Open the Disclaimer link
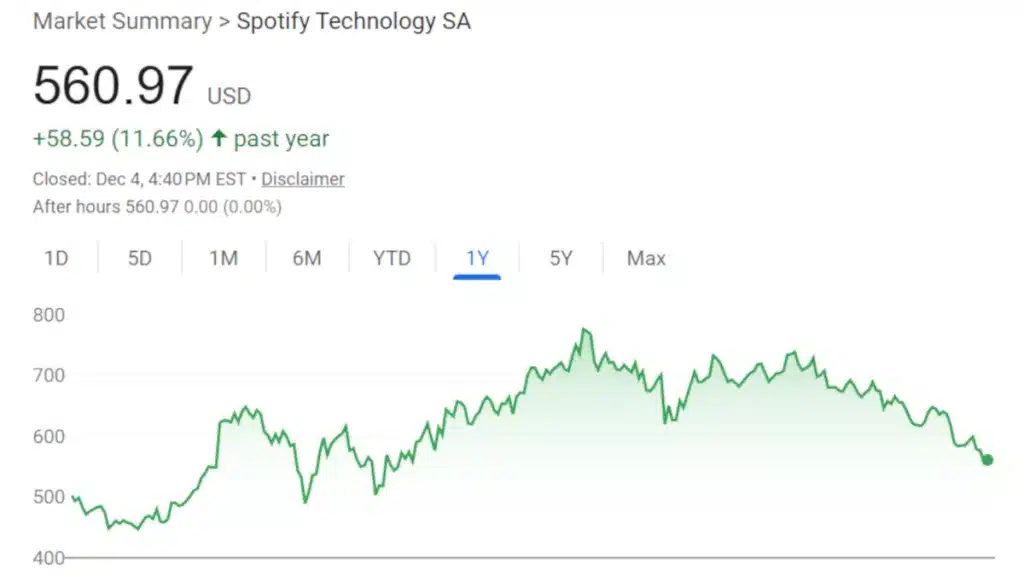1024x576 pixels. pyautogui.click(x=303, y=179)
